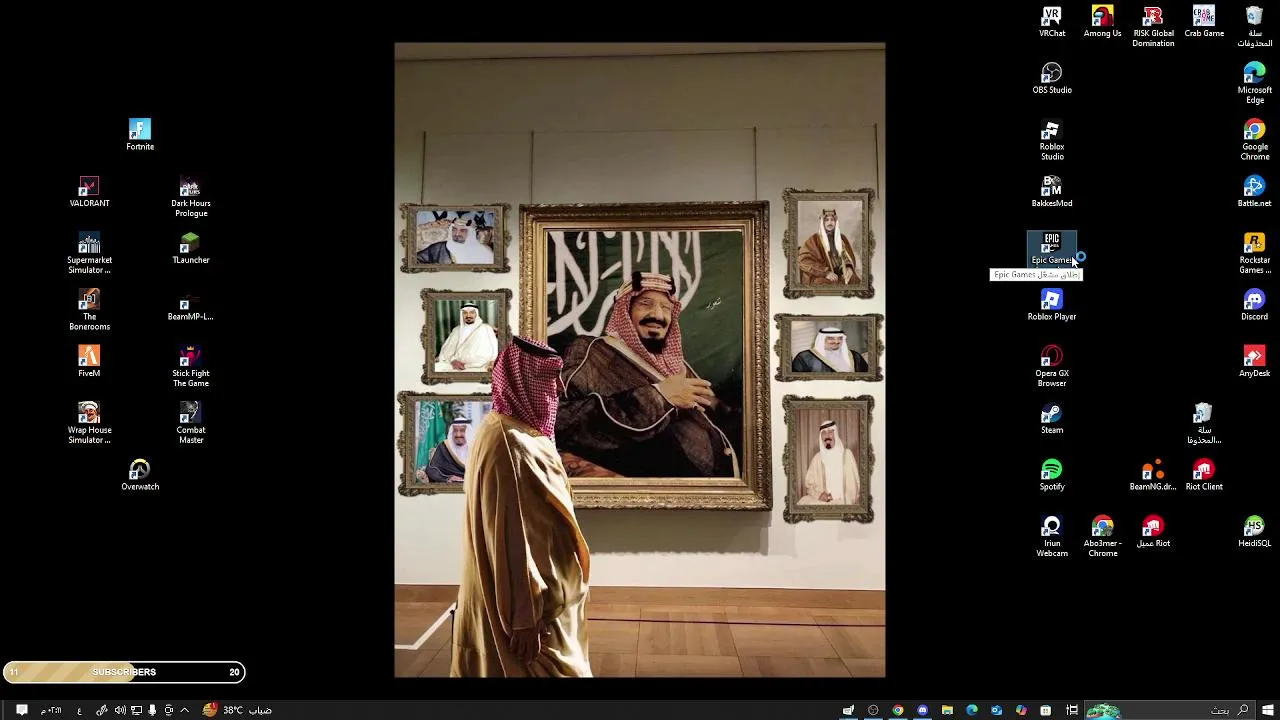The height and width of the screenshot is (720, 1280).
Task: Click the volume speaker tray icon
Action: (120, 710)
